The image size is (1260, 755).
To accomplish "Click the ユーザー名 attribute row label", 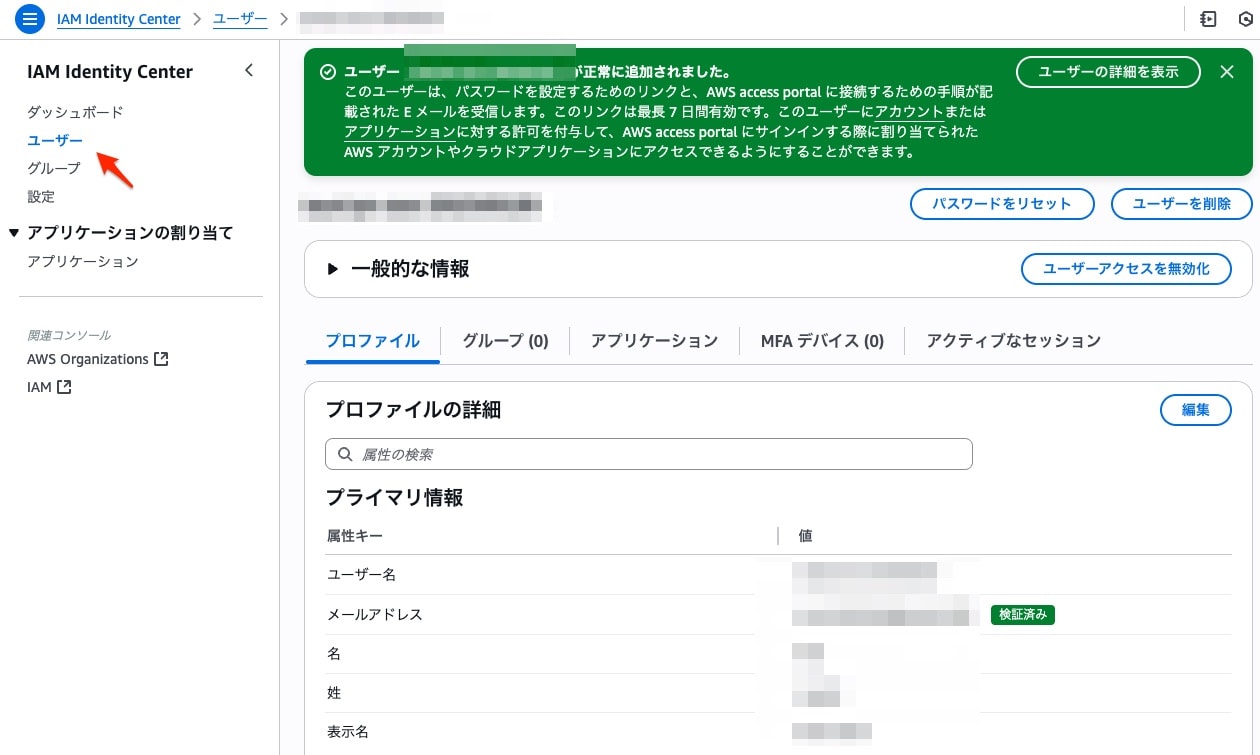I will tap(362, 575).
